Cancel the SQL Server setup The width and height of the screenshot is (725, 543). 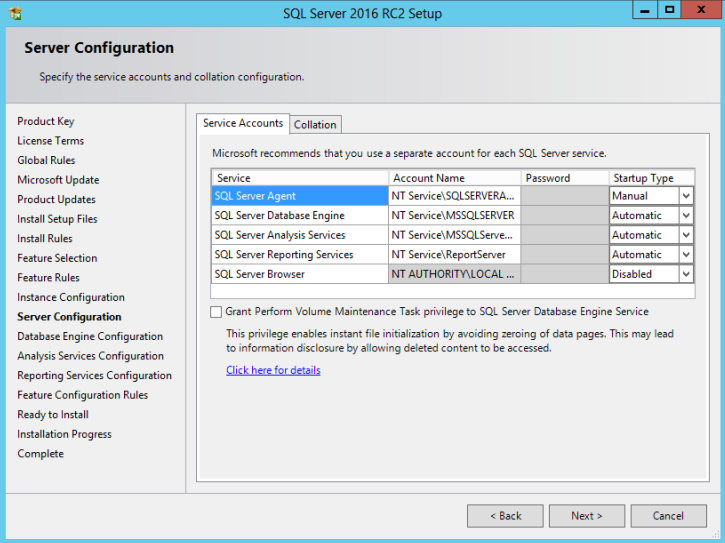tap(669, 516)
